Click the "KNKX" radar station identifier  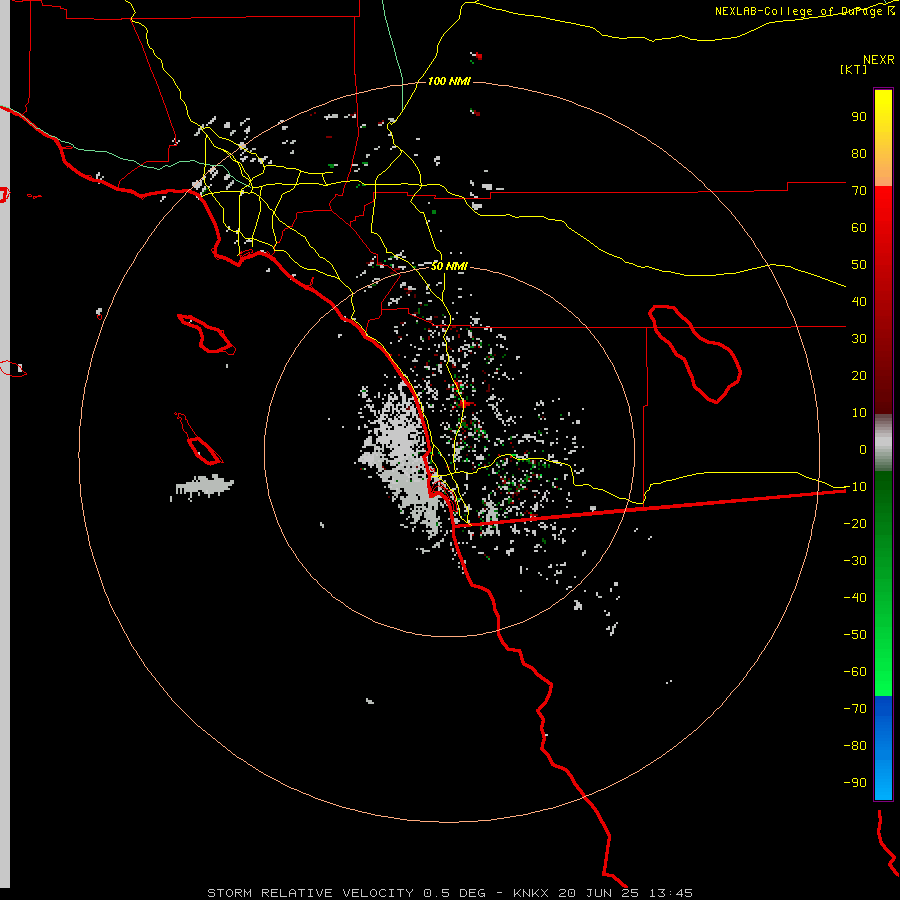531,893
